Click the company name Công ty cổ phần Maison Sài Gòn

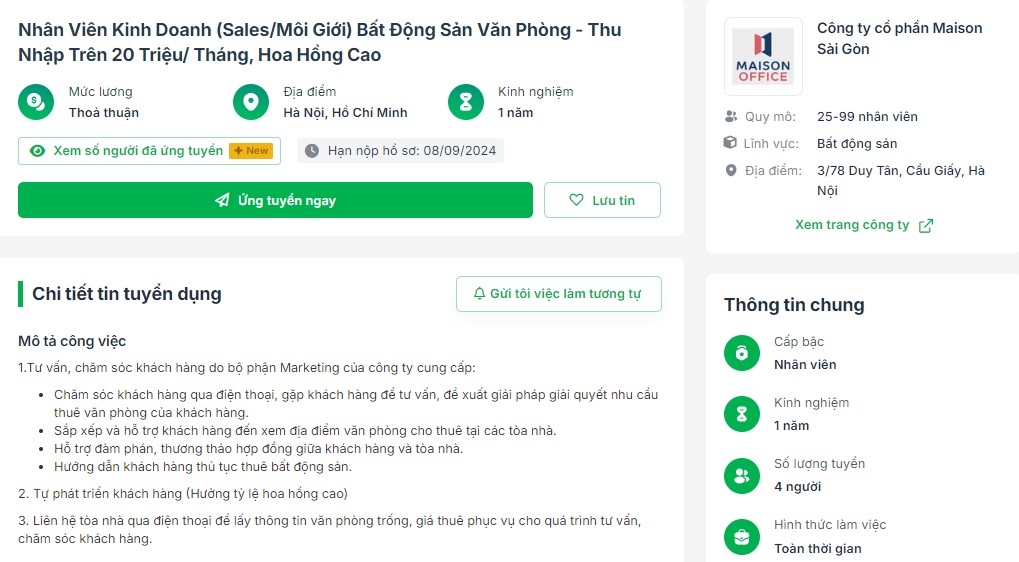coord(899,38)
